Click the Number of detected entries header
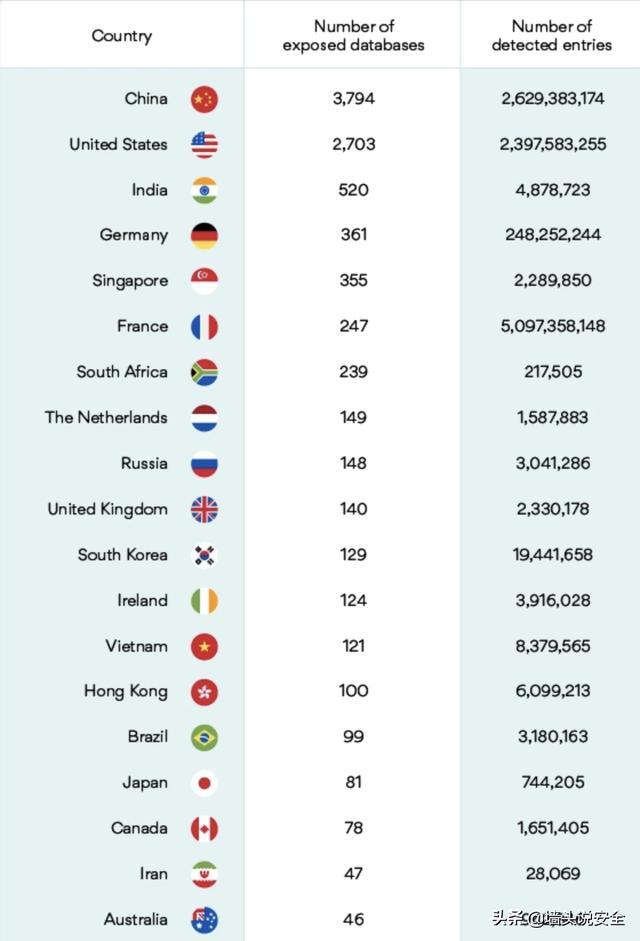Image resolution: width=640 pixels, height=941 pixels. [x=551, y=36]
